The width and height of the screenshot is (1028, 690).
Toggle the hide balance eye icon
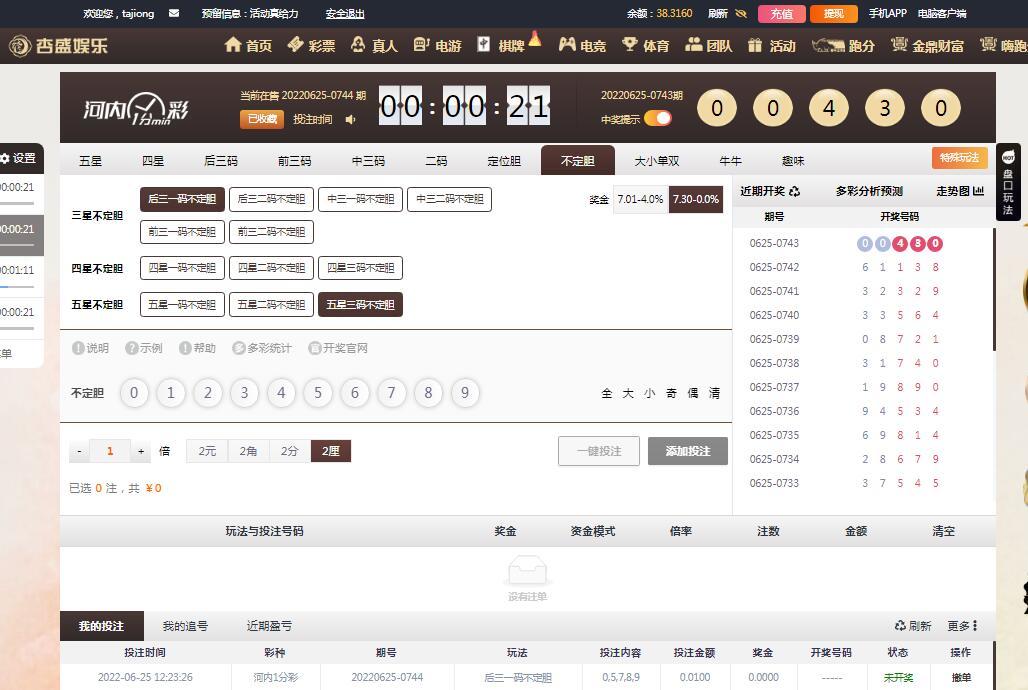click(x=741, y=13)
